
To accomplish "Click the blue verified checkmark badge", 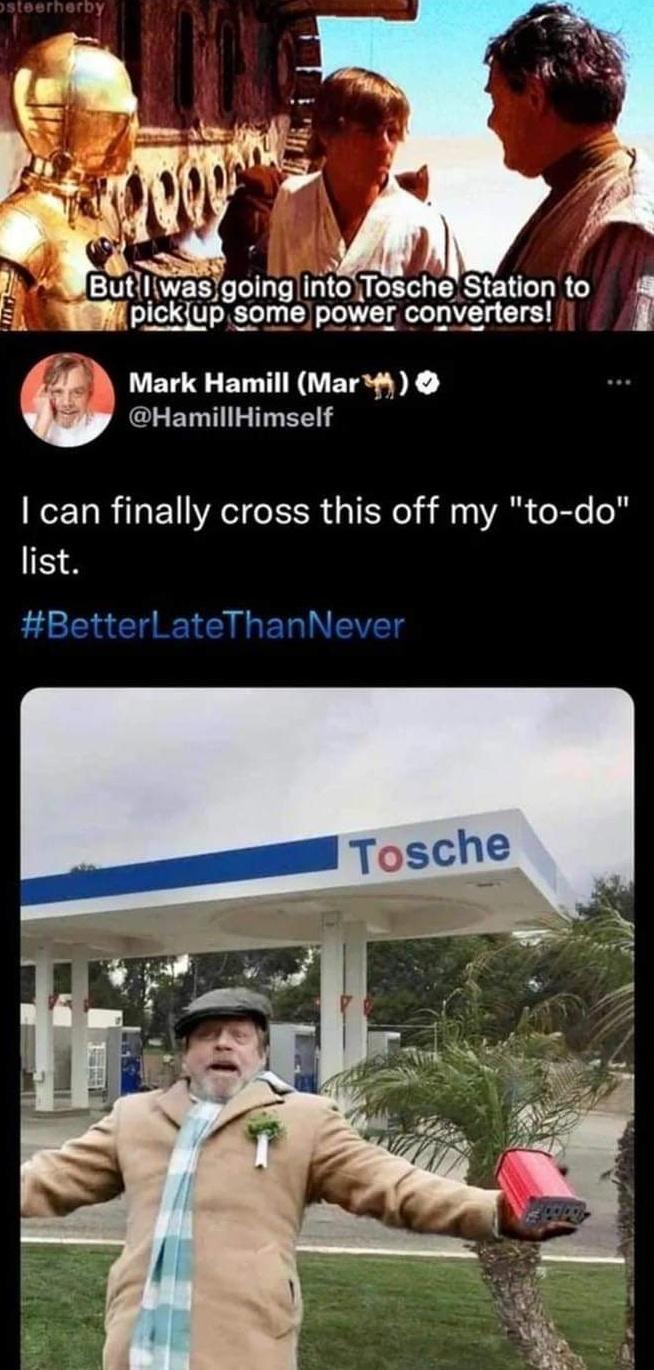I will click(430, 383).
